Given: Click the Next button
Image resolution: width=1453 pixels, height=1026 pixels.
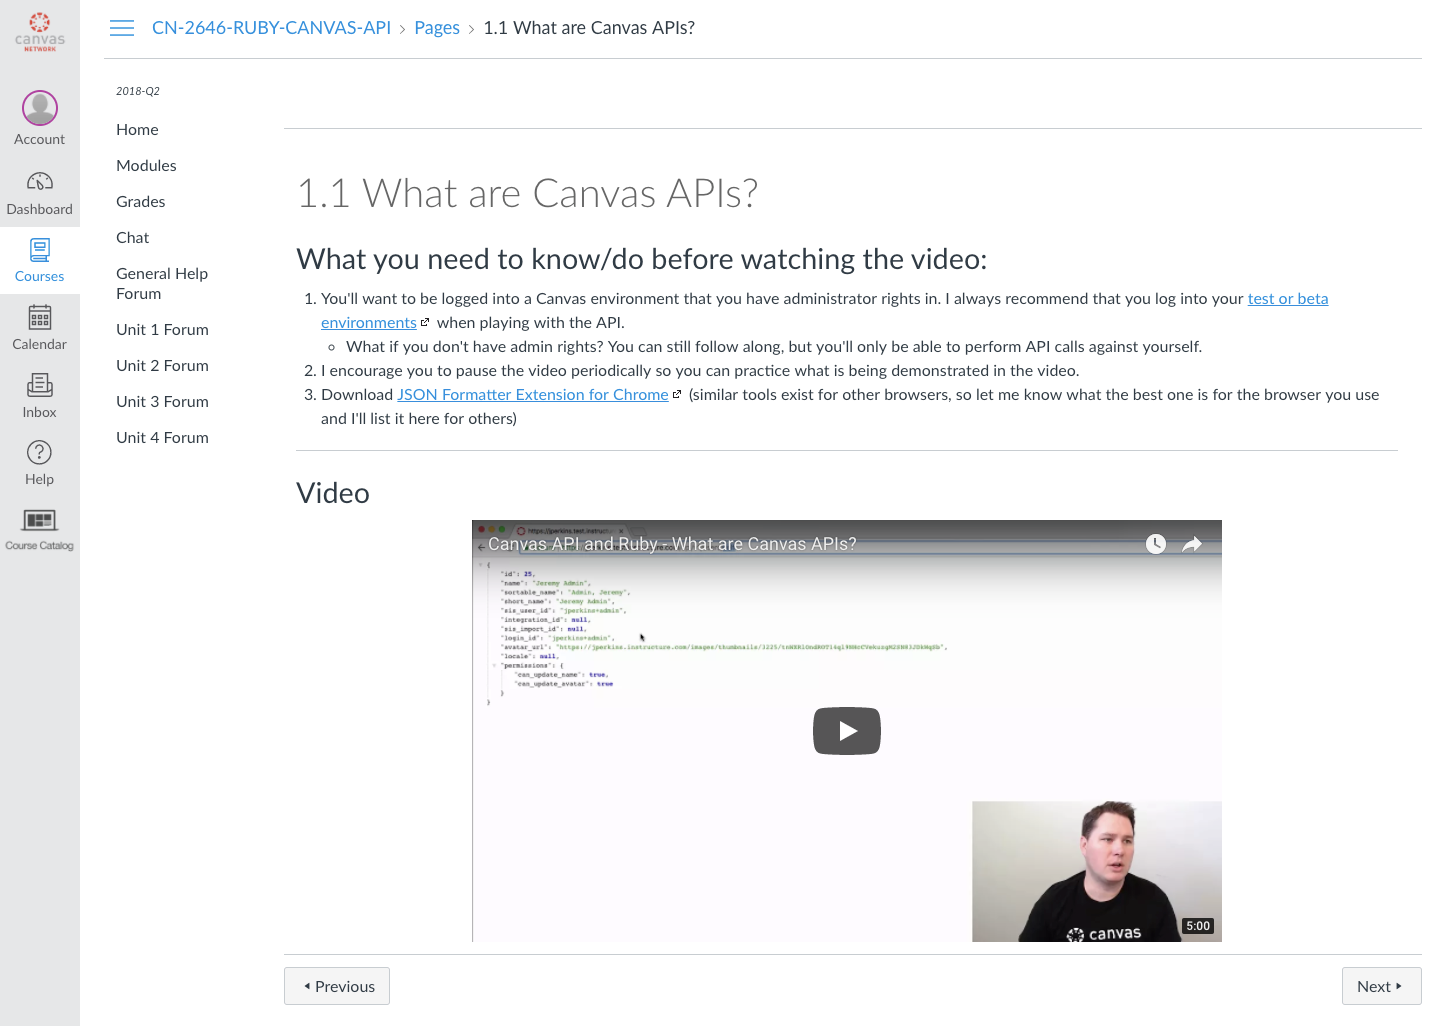Looking at the screenshot, I should tap(1380, 986).
